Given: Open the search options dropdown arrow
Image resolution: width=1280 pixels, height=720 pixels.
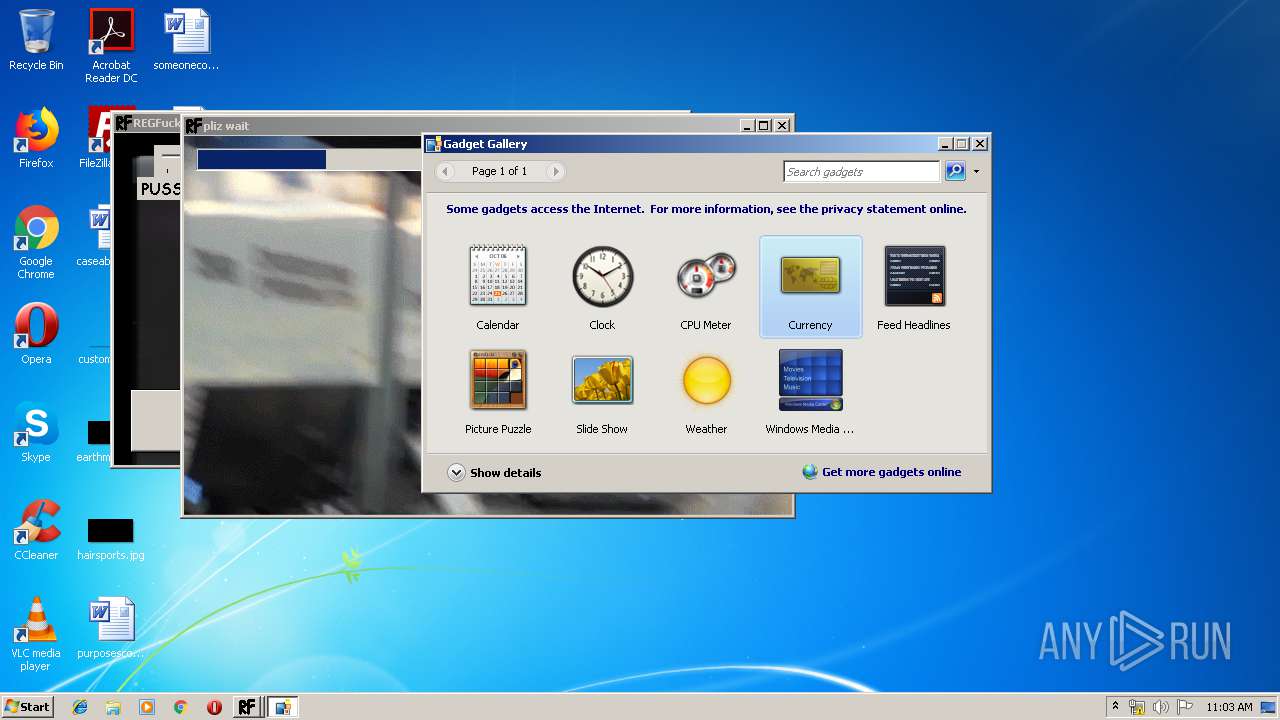Looking at the screenshot, I should pos(976,172).
